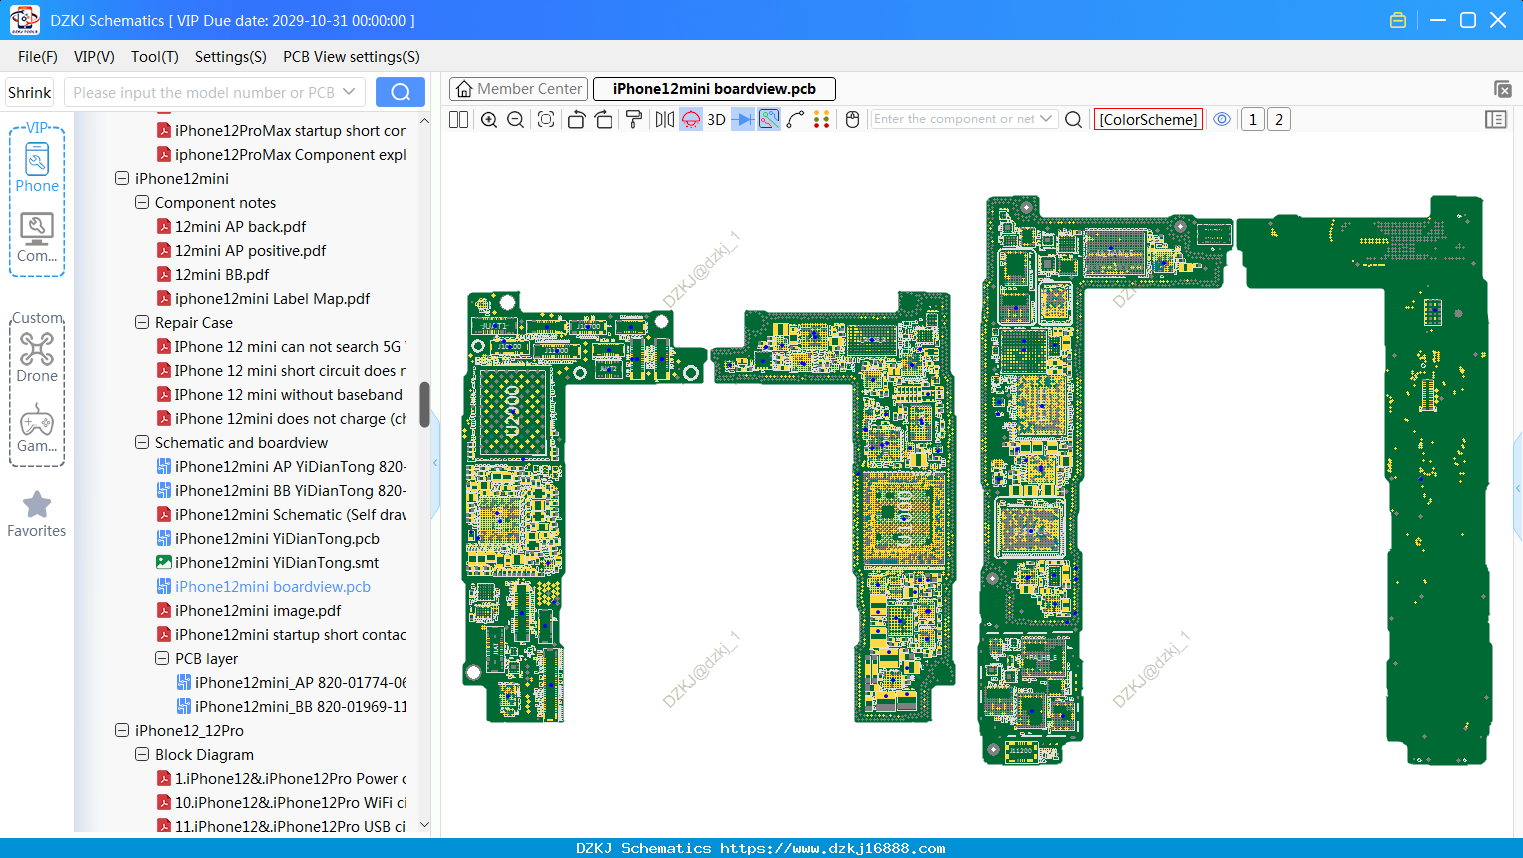Screen dimensions: 1523x858
Task: Open the File(F) menu
Action: point(38,57)
